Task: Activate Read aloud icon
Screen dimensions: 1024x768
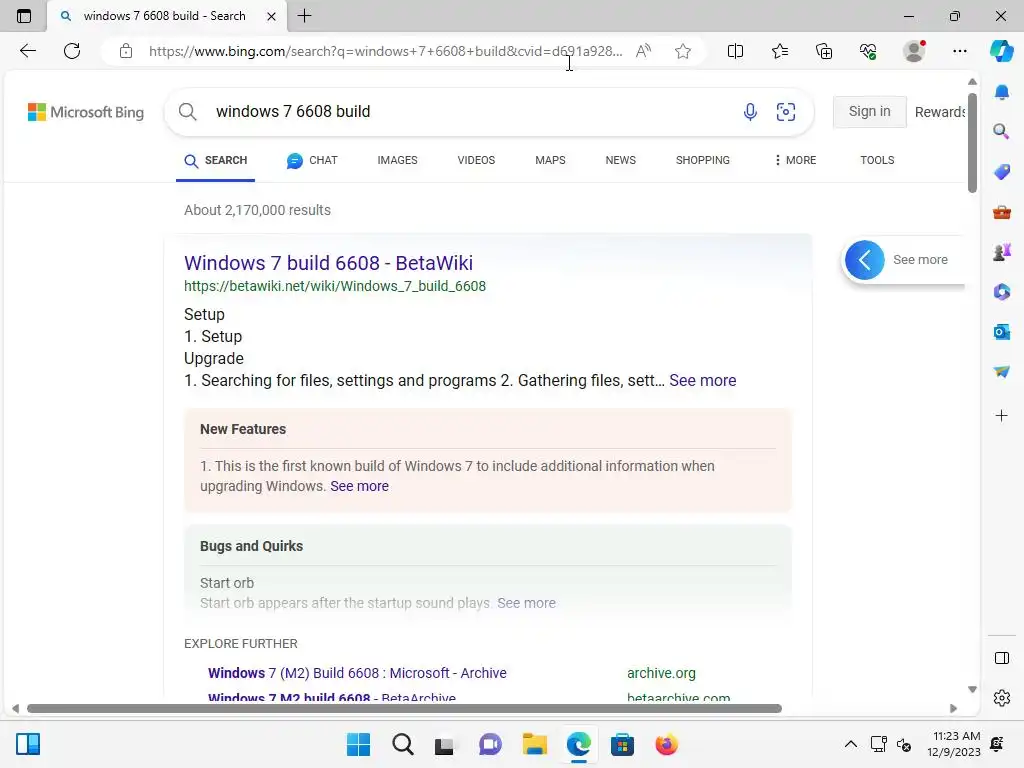Action: 643,51
